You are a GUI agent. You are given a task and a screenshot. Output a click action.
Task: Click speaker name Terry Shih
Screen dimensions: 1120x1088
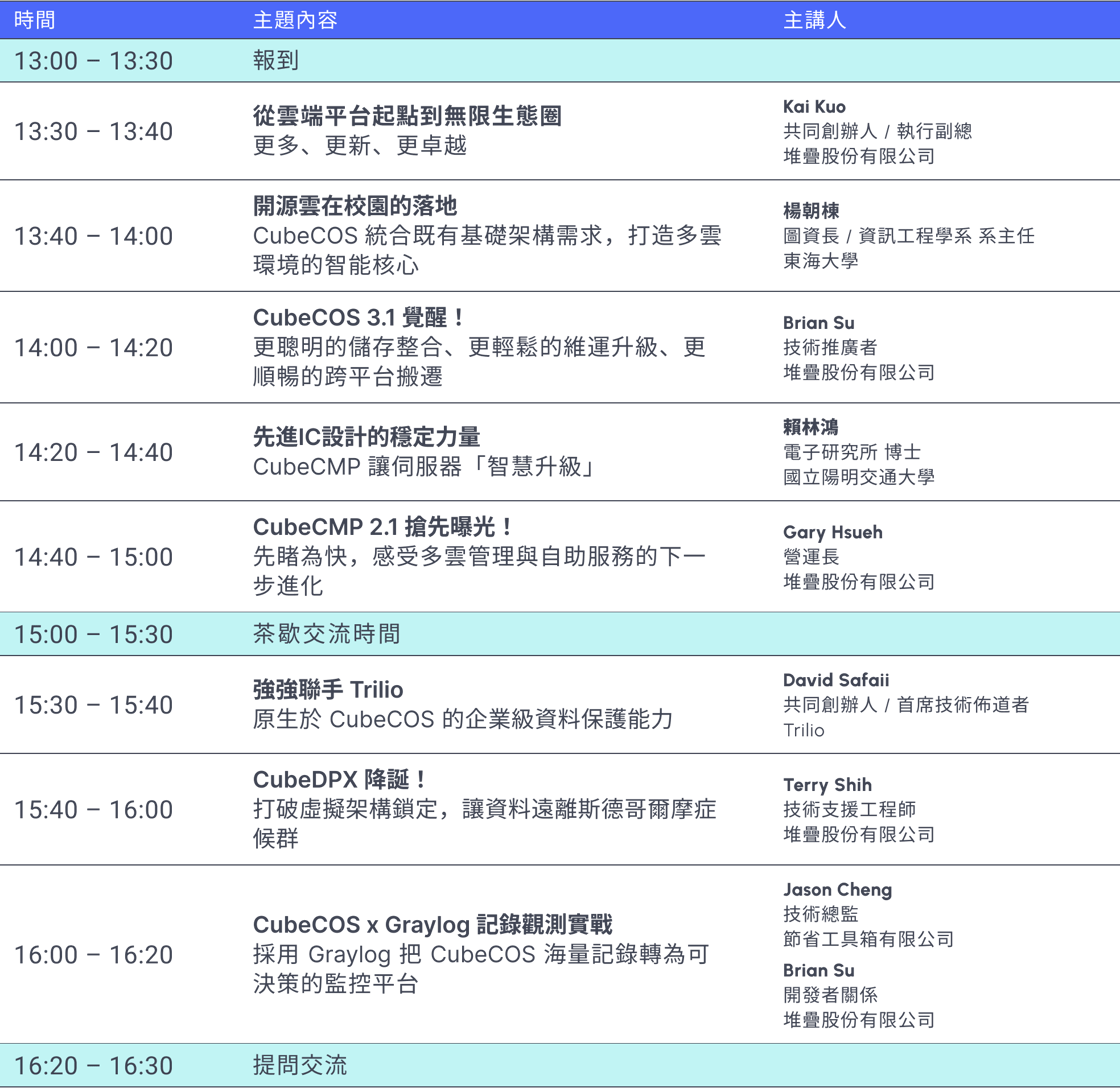pos(827,785)
